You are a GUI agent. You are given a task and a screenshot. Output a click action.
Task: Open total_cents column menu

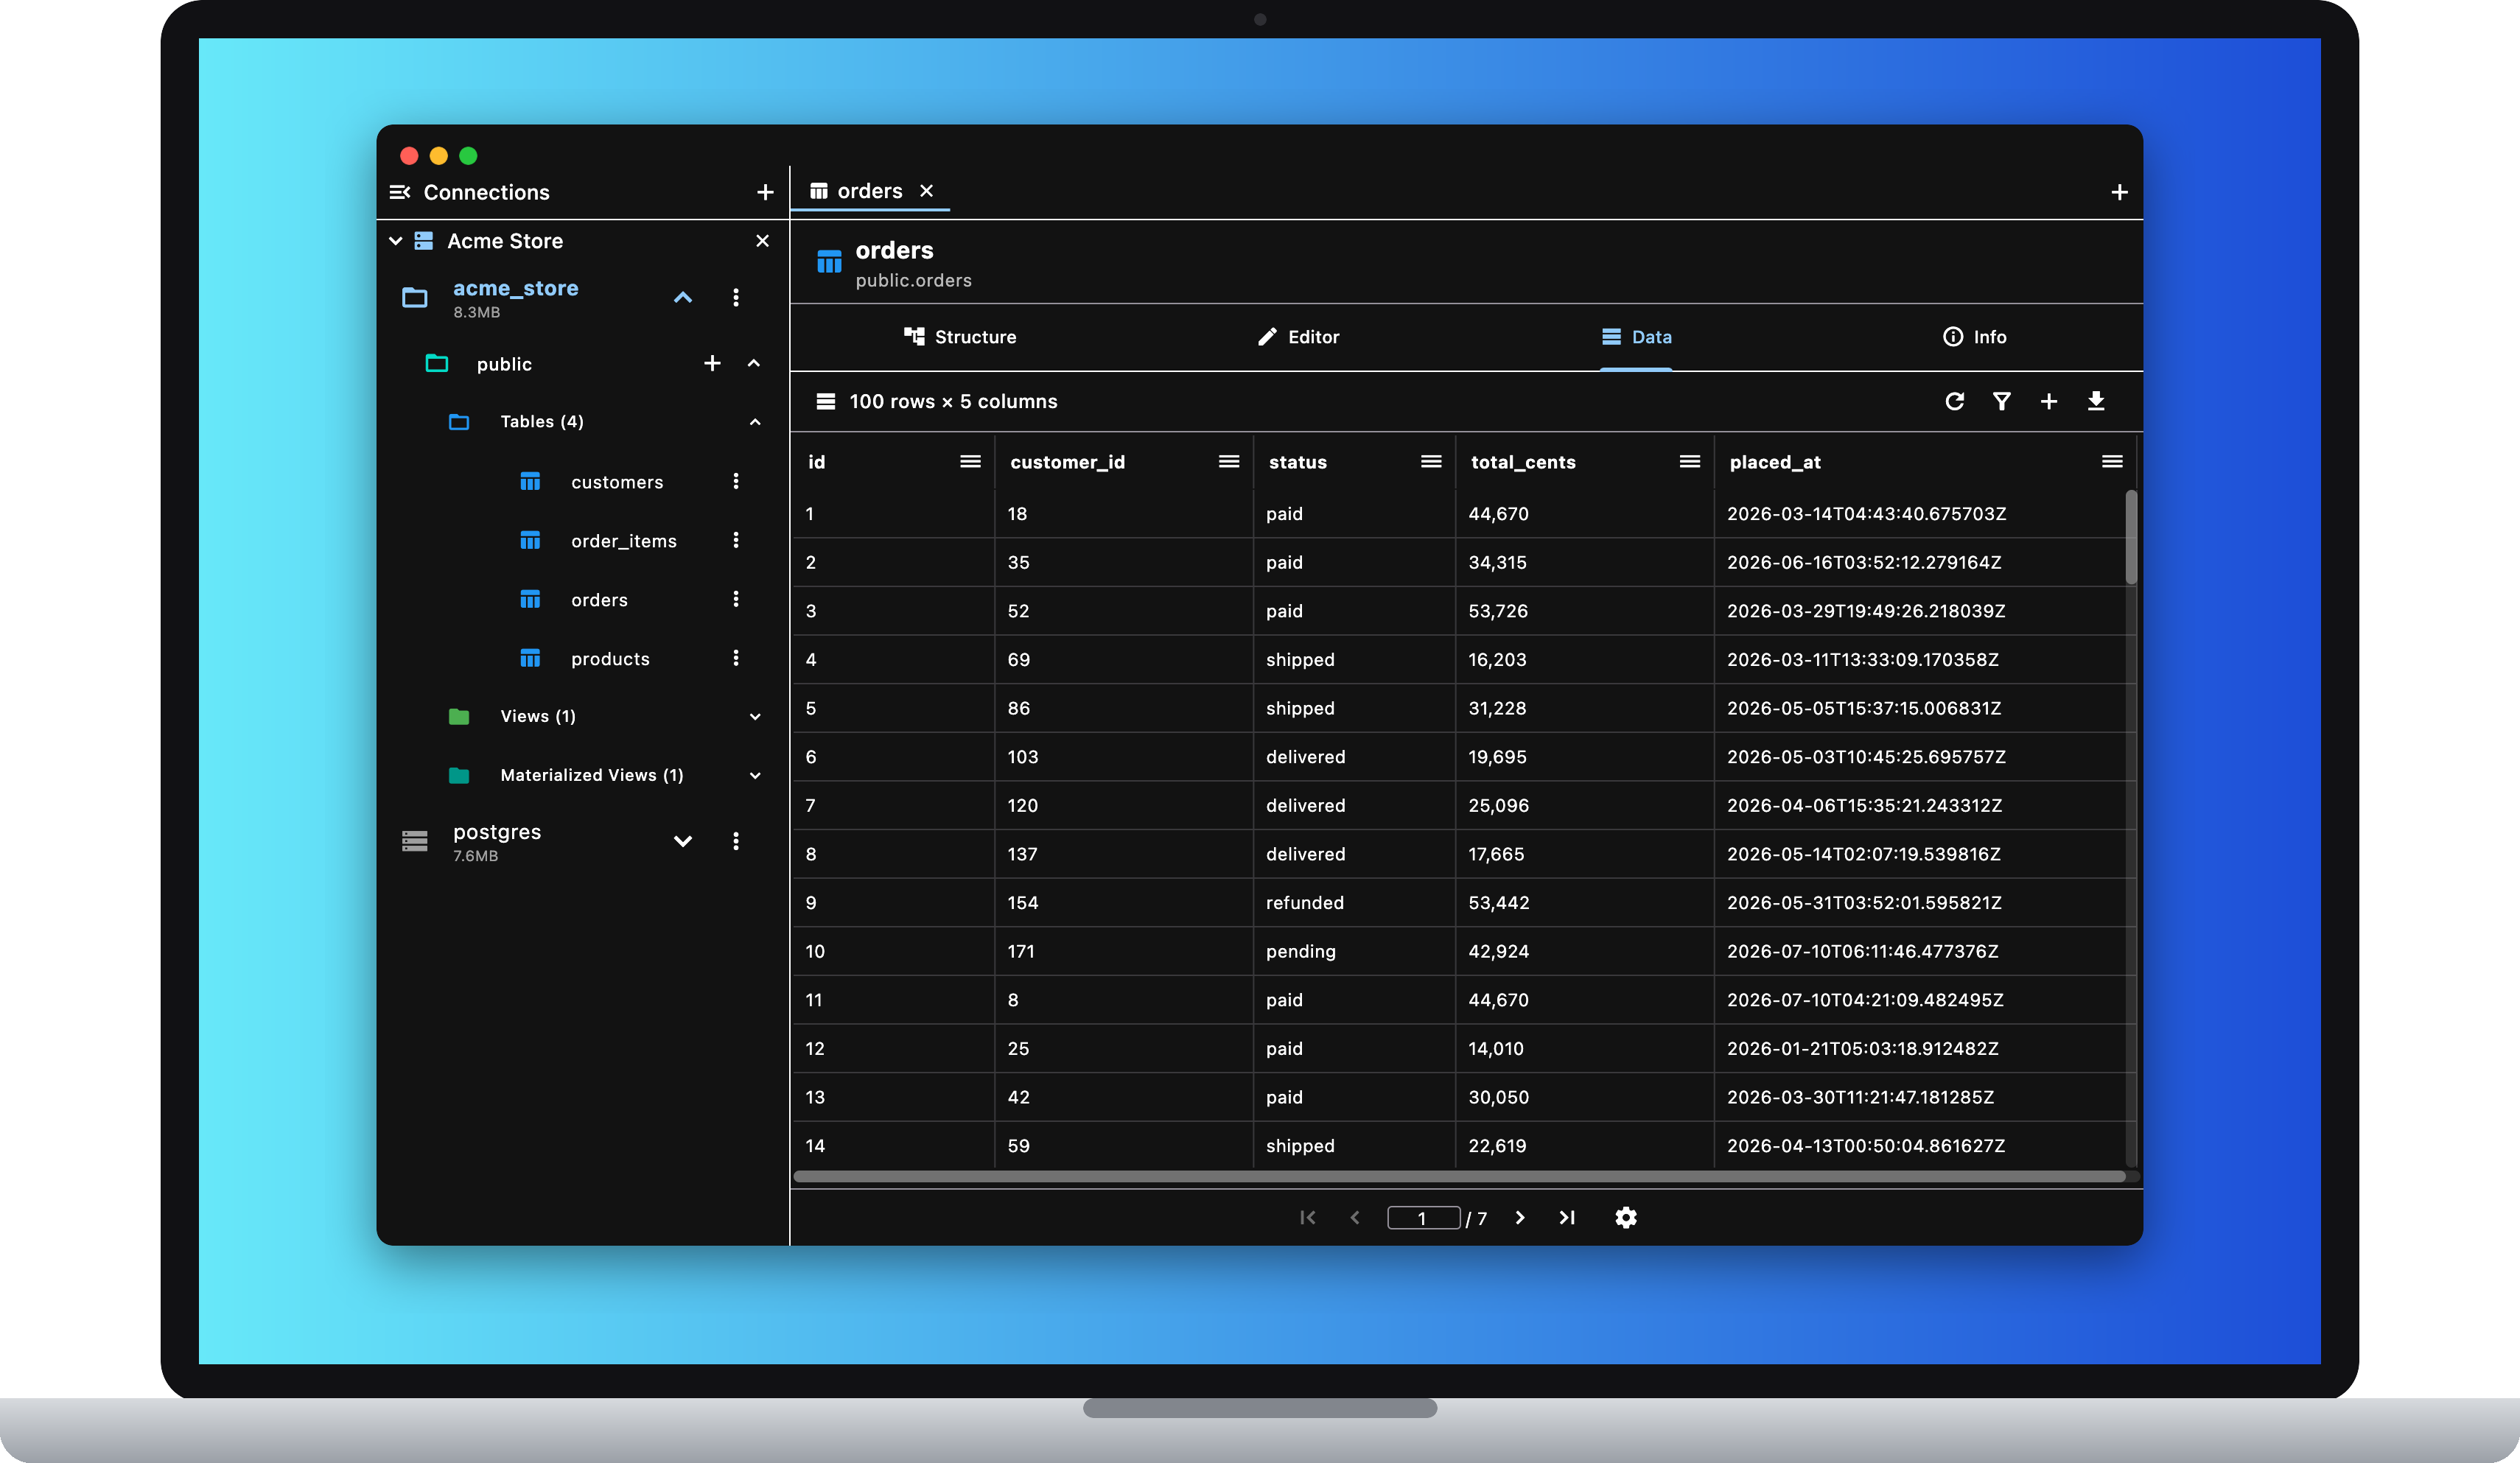tap(1690, 461)
